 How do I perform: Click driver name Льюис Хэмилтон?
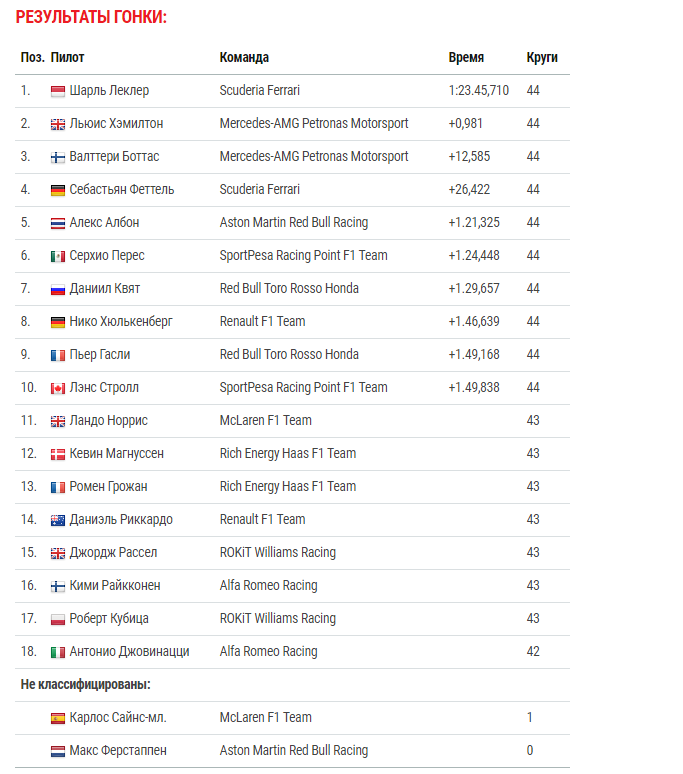[x=116, y=123]
